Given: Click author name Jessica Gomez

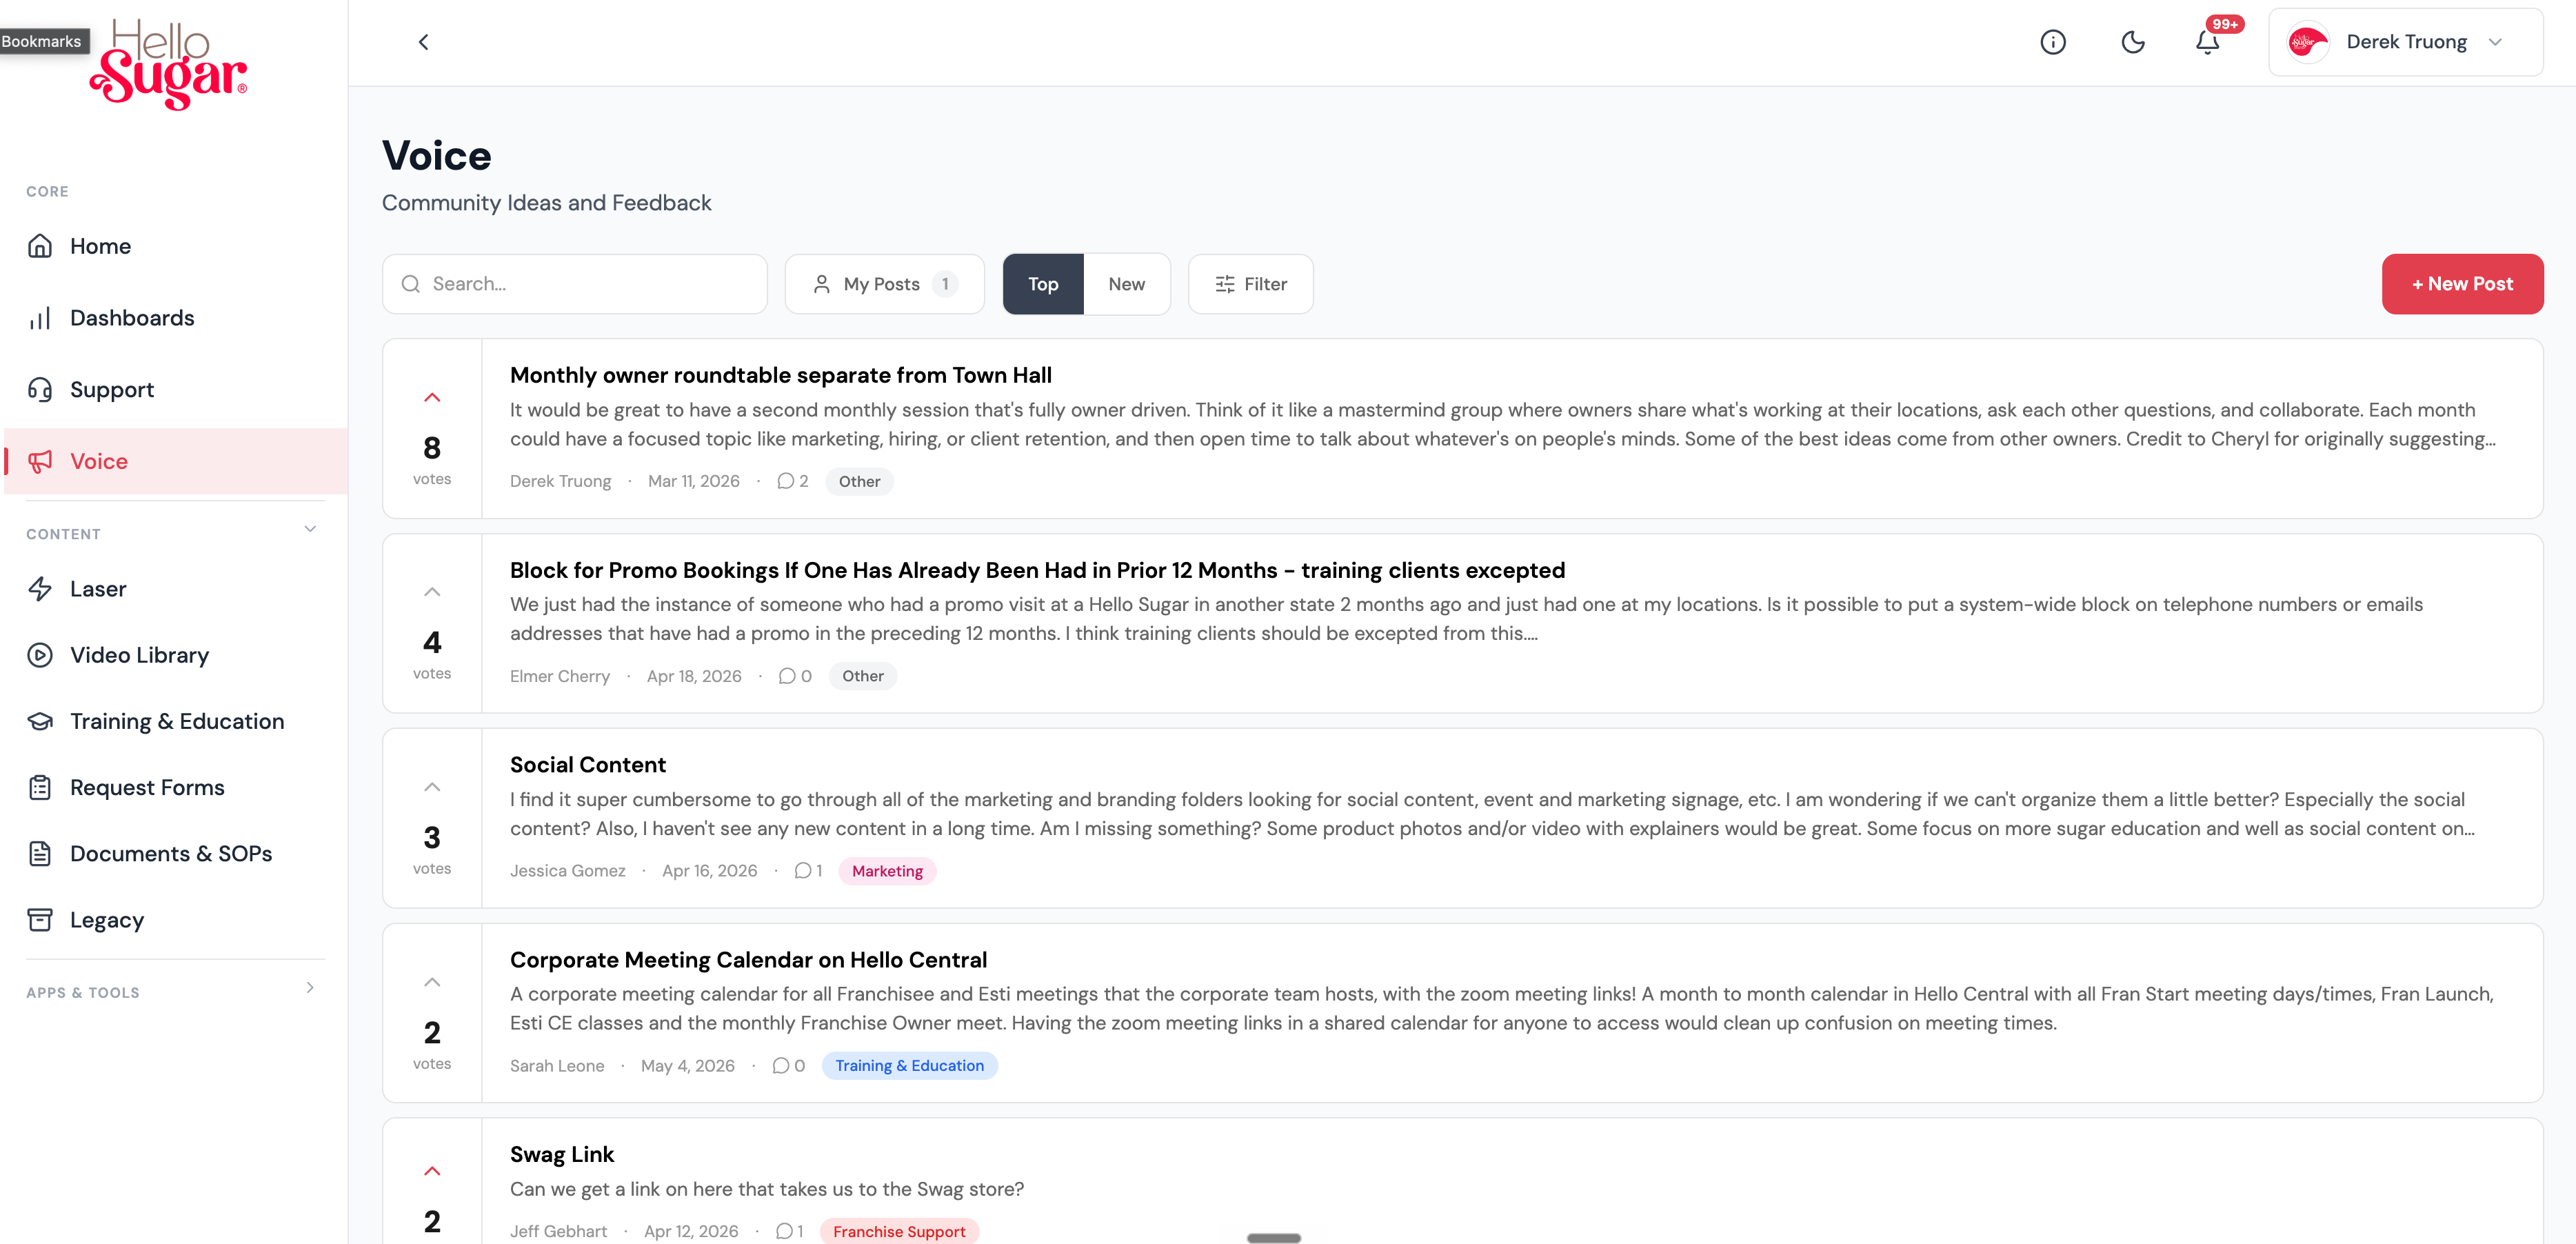Looking at the screenshot, I should tap(567, 871).
